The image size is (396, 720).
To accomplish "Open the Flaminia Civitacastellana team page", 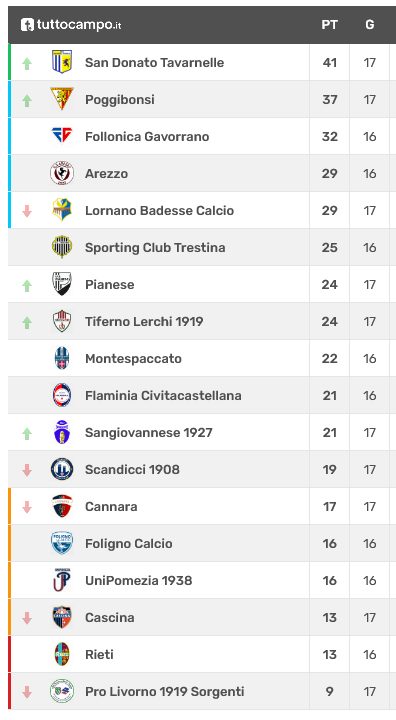I will [x=163, y=395].
